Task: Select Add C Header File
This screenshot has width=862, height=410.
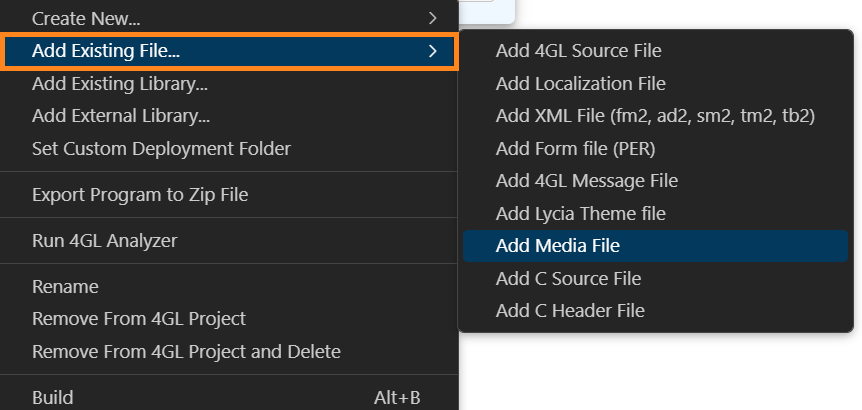Action: point(570,311)
